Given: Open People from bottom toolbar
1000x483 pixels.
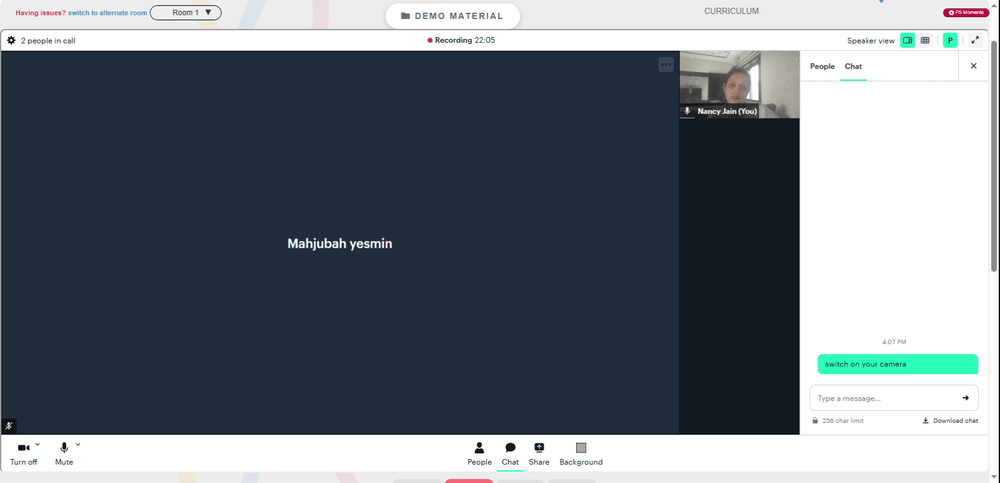Looking at the screenshot, I should (480, 454).
